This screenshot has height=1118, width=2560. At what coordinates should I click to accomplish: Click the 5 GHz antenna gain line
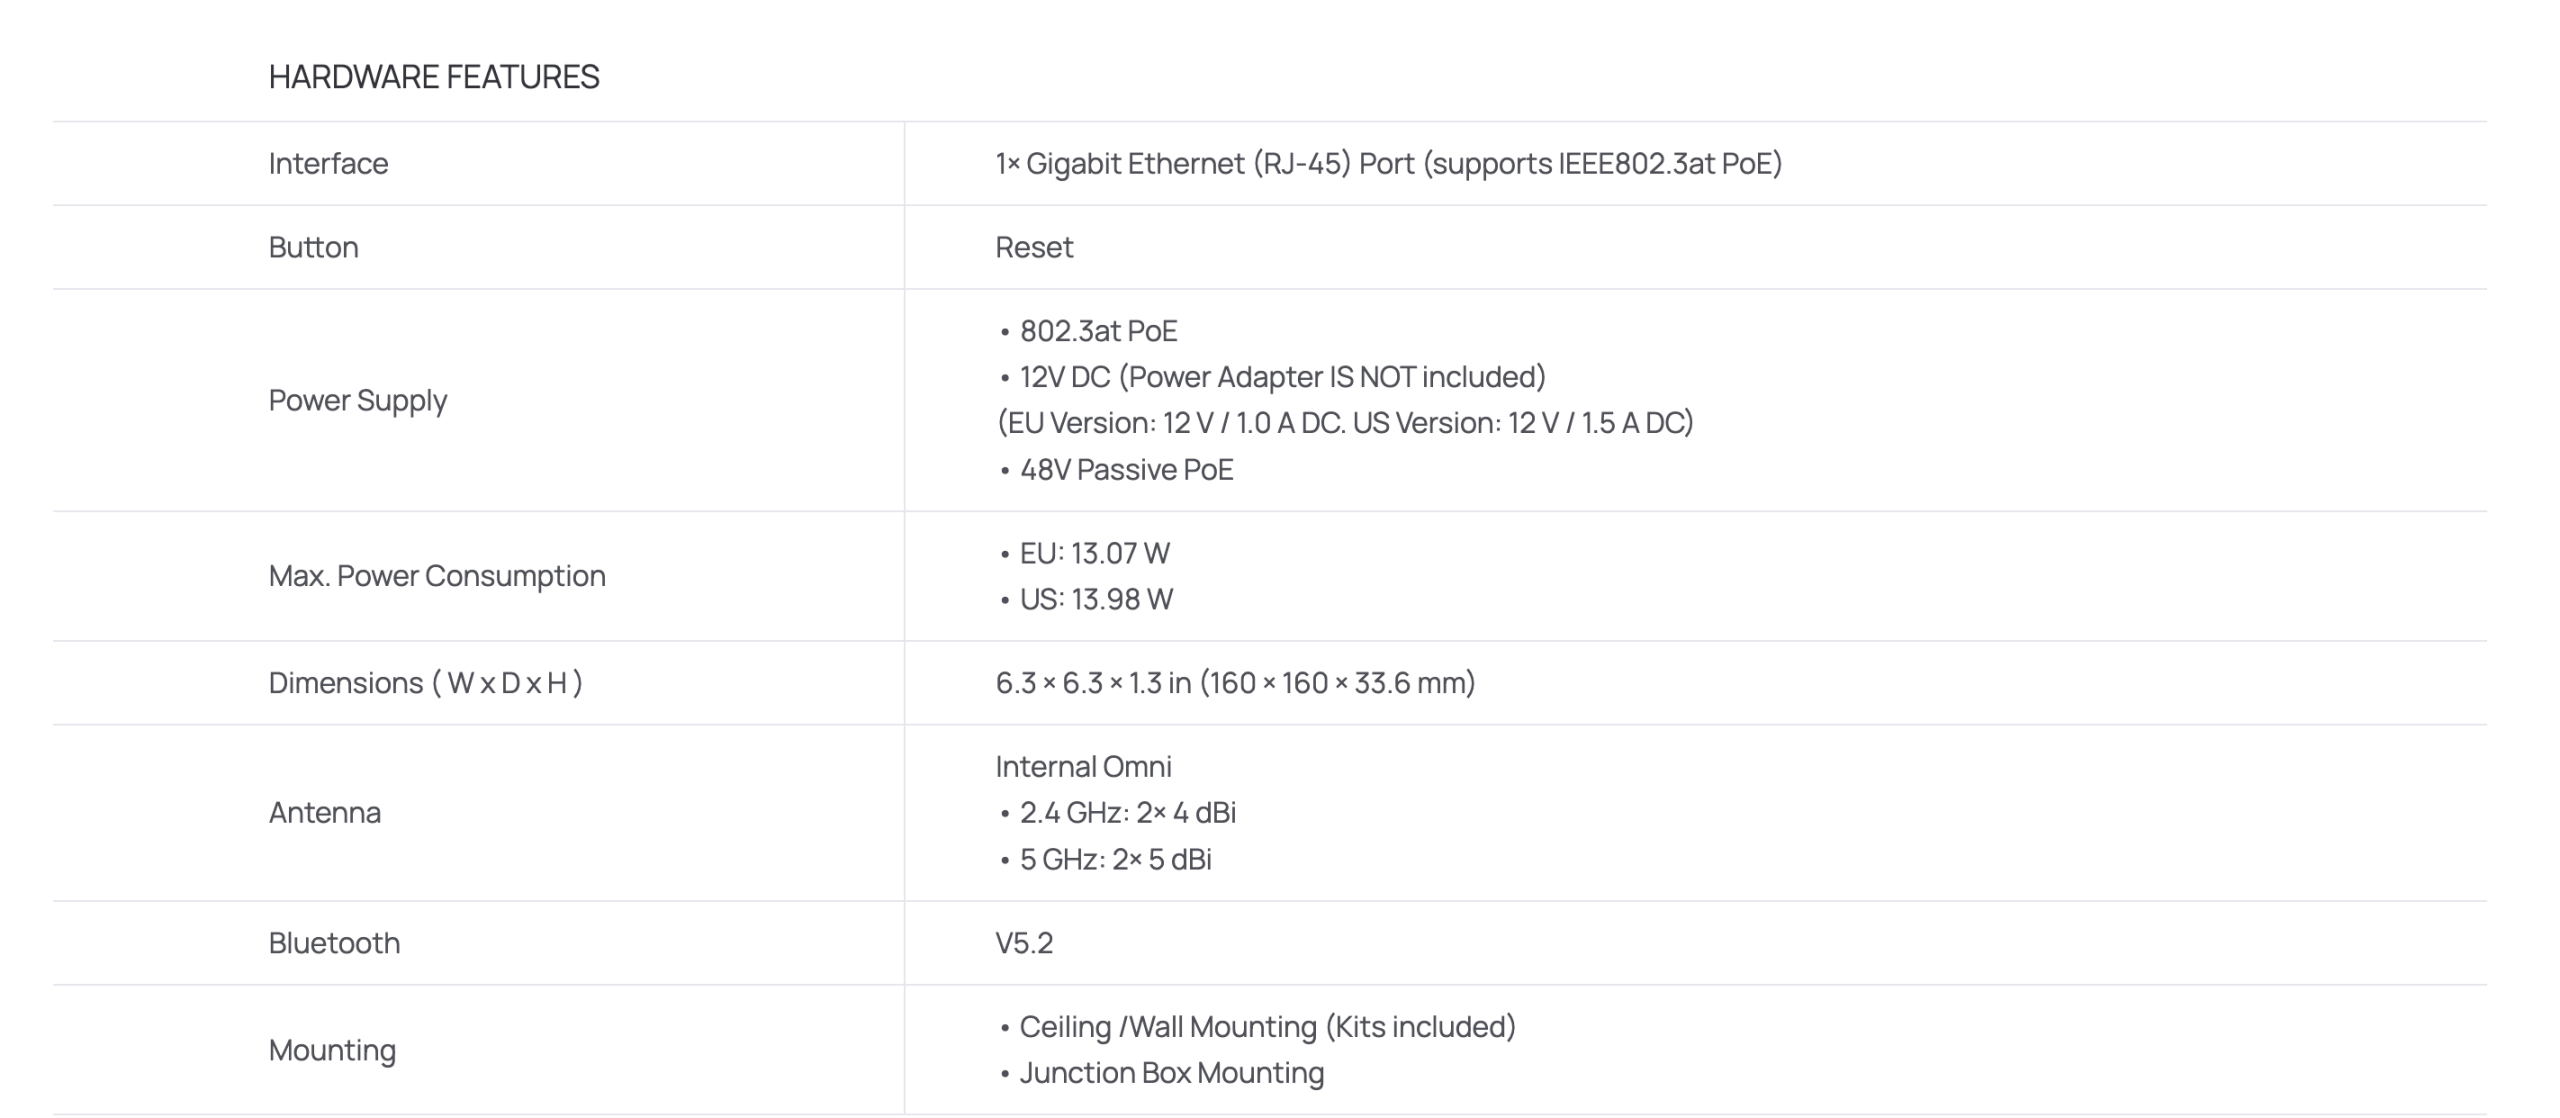(x=1115, y=859)
